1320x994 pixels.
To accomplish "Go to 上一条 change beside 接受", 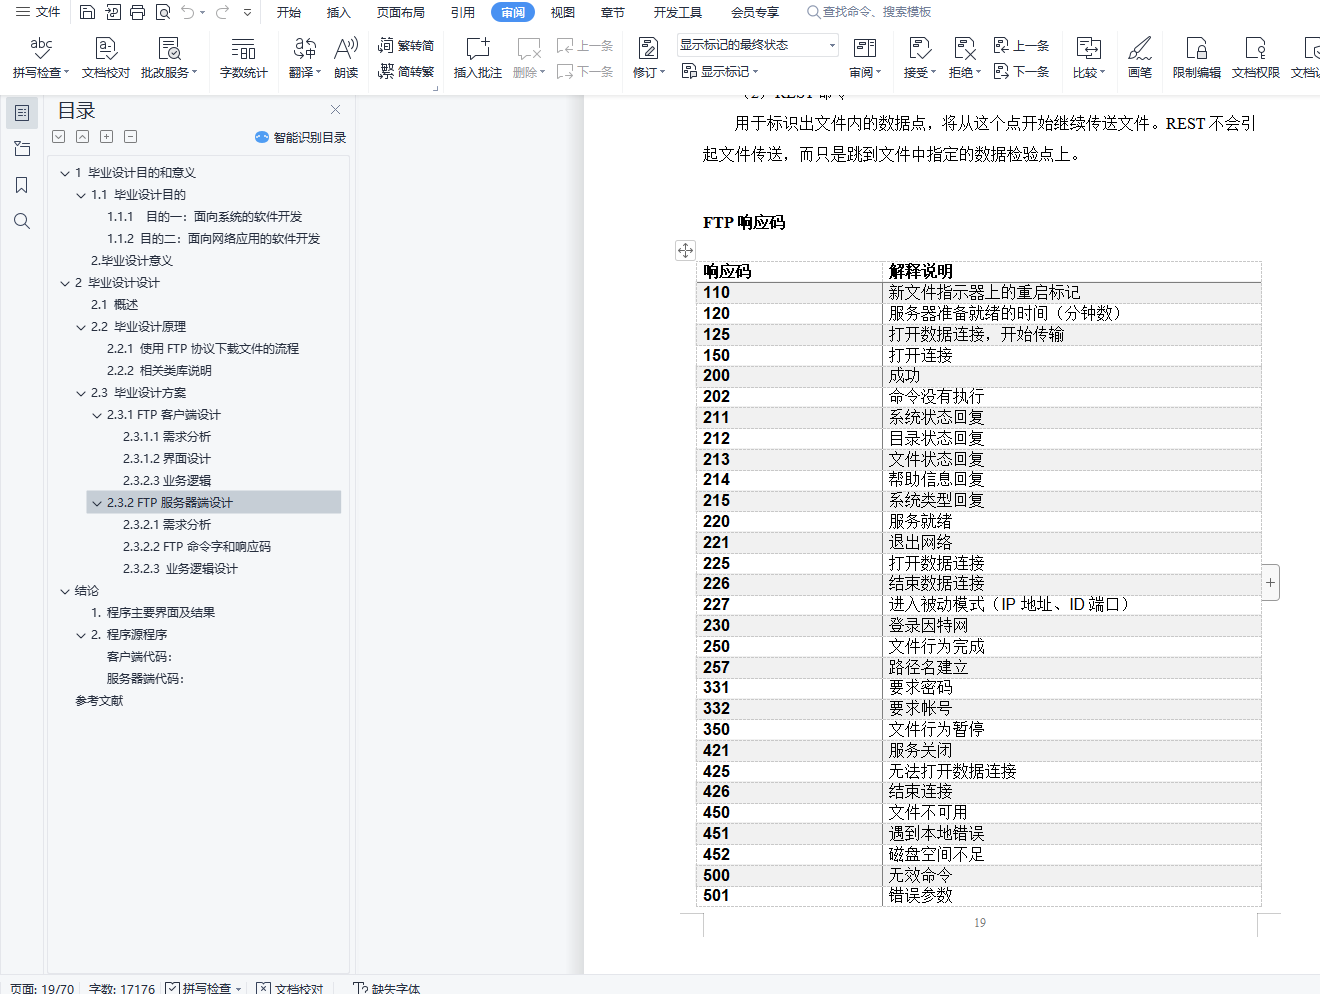I will tap(1022, 45).
